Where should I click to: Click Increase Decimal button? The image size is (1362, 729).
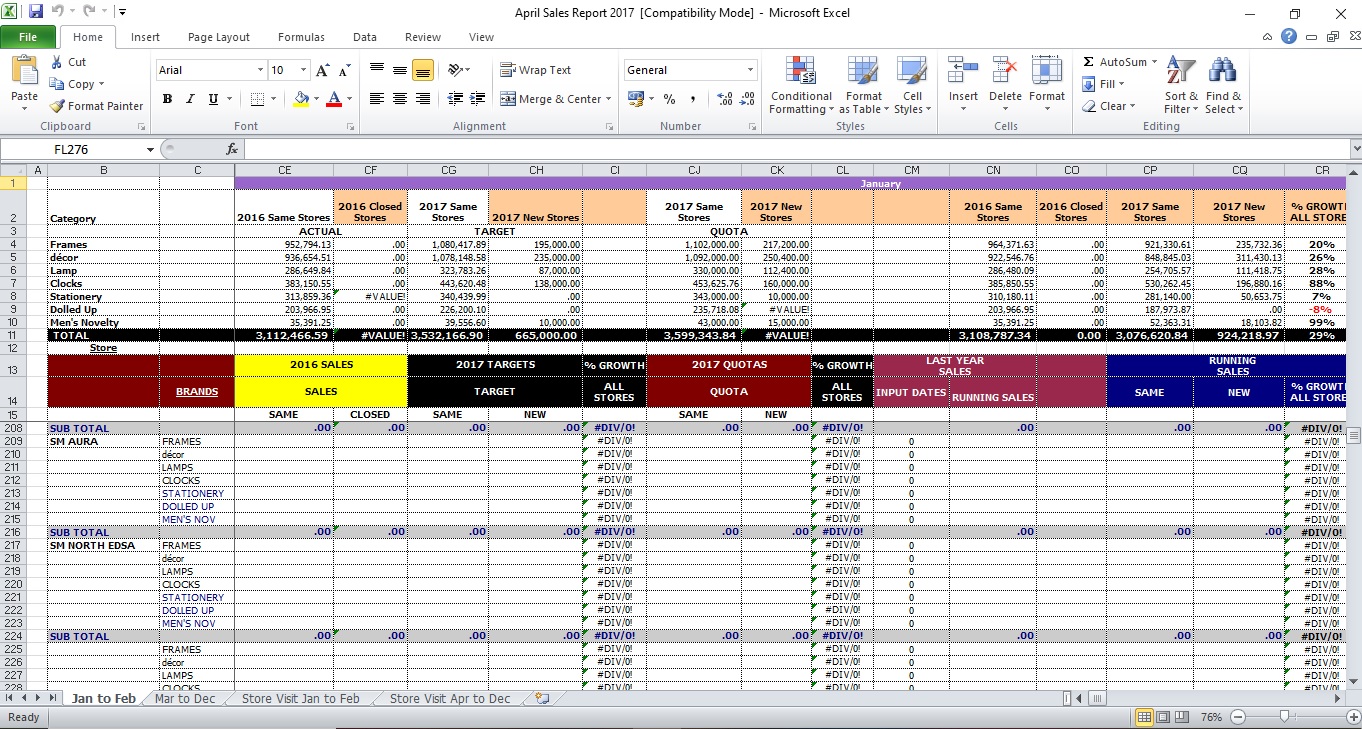pyautogui.click(x=723, y=99)
